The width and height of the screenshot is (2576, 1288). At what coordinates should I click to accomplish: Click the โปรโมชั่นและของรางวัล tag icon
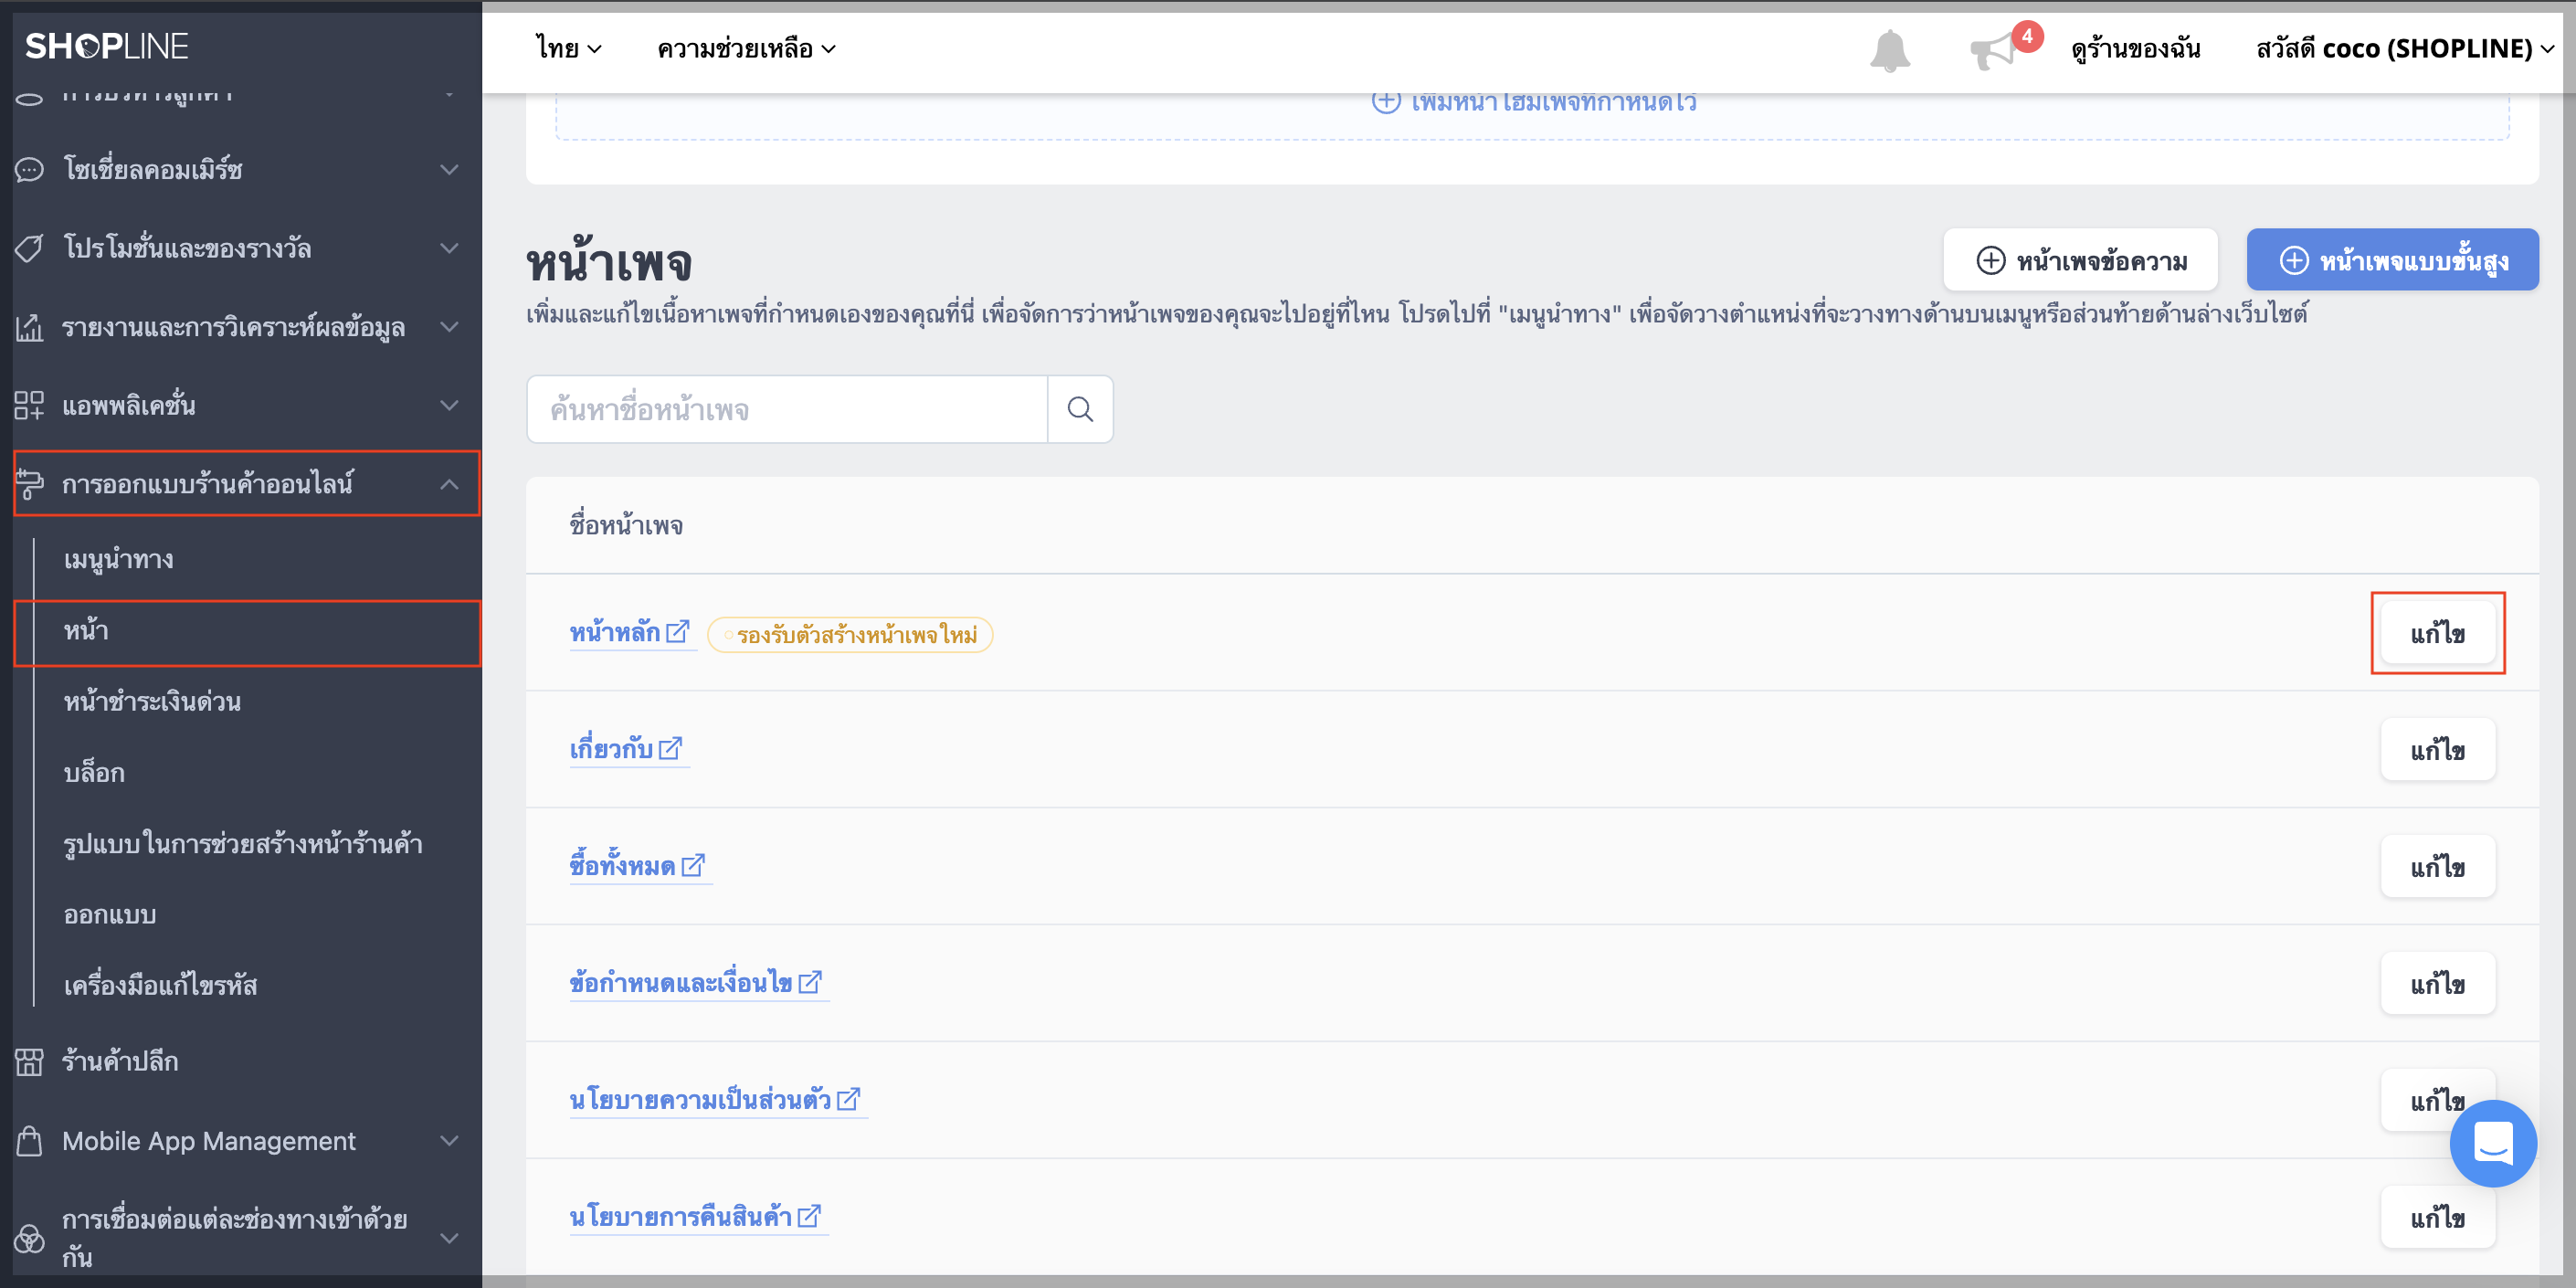pos(29,248)
